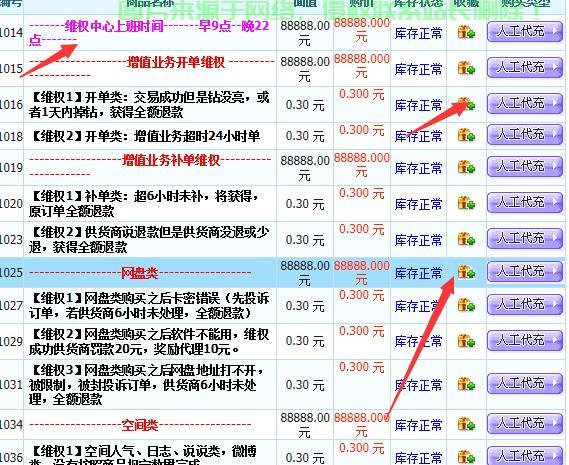Open item 增值业务超时24小时单
The image size is (569, 465).
[145, 136]
